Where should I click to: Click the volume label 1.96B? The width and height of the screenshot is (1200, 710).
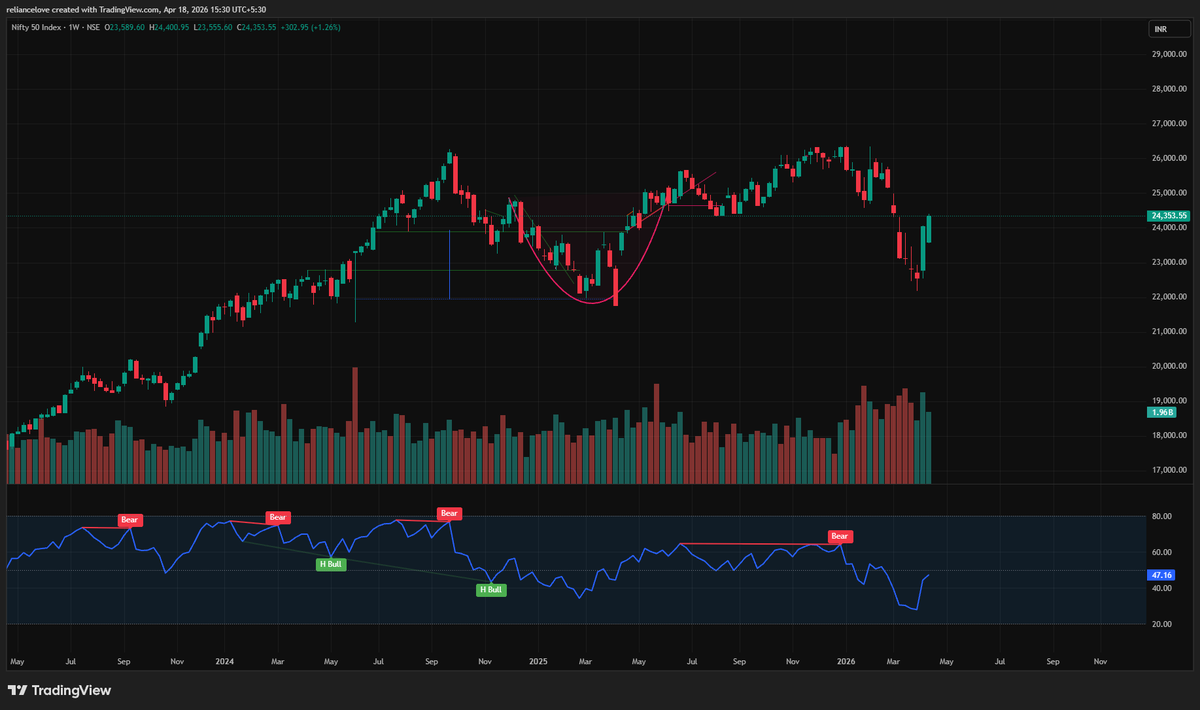pos(1162,412)
